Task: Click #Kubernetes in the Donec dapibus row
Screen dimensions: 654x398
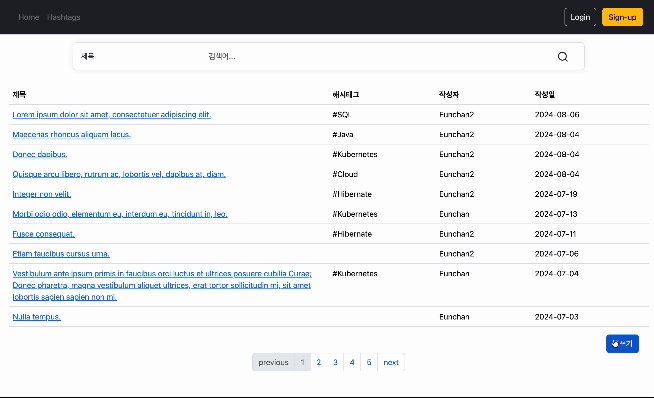Action: (355, 154)
